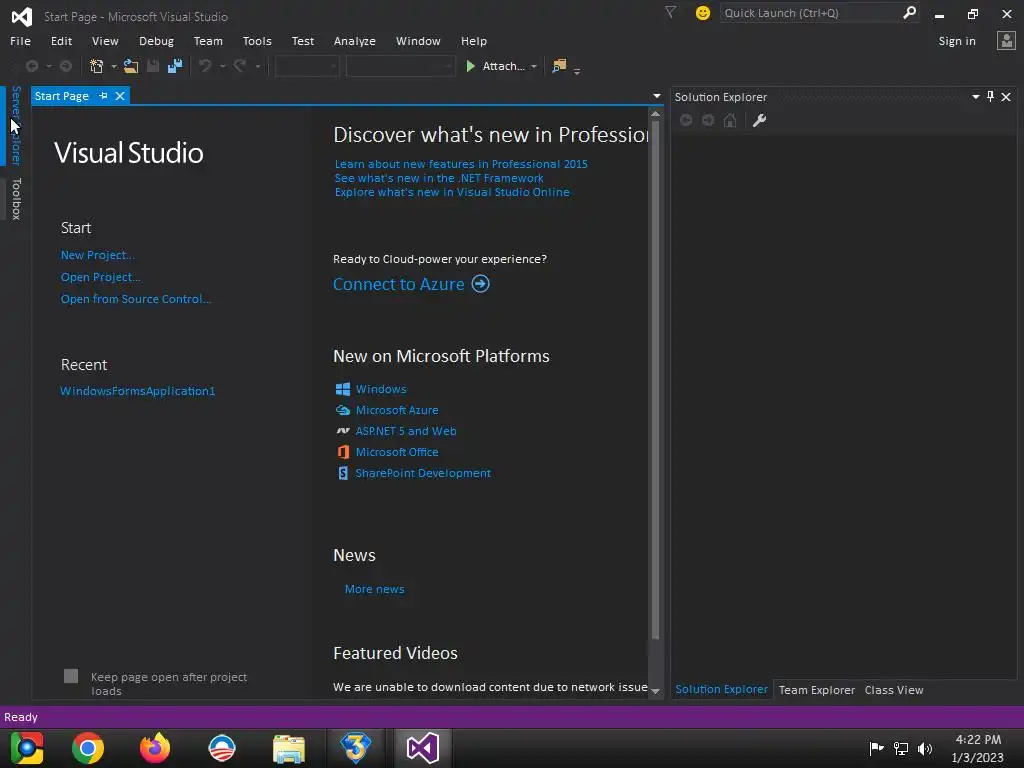1024x768 pixels.
Task: Click the Find in Files toolbar icon
Action: click(x=559, y=66)
